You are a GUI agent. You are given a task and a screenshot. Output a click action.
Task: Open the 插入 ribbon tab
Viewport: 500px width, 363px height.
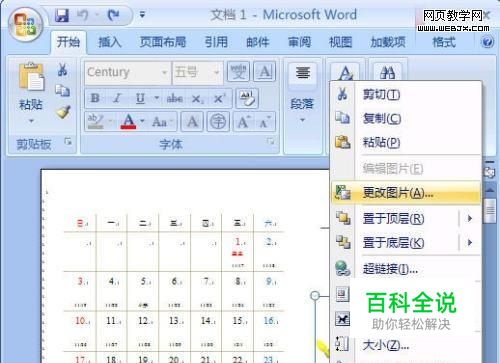click(x=110, y=42)
